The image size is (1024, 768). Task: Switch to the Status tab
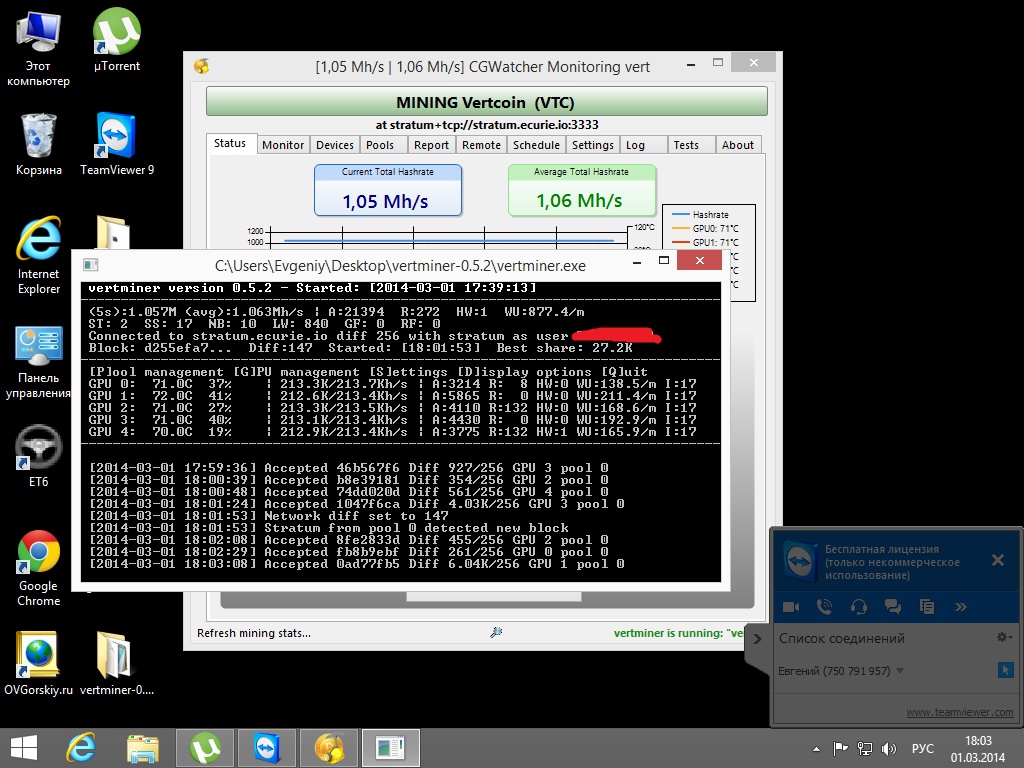[x=230, y=143]
